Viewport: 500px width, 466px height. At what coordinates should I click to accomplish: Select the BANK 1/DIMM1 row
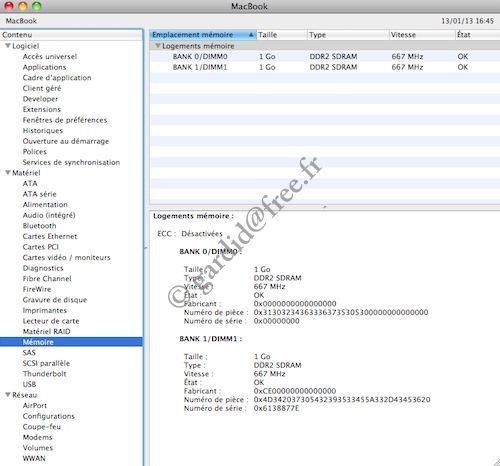coord(325,67)
